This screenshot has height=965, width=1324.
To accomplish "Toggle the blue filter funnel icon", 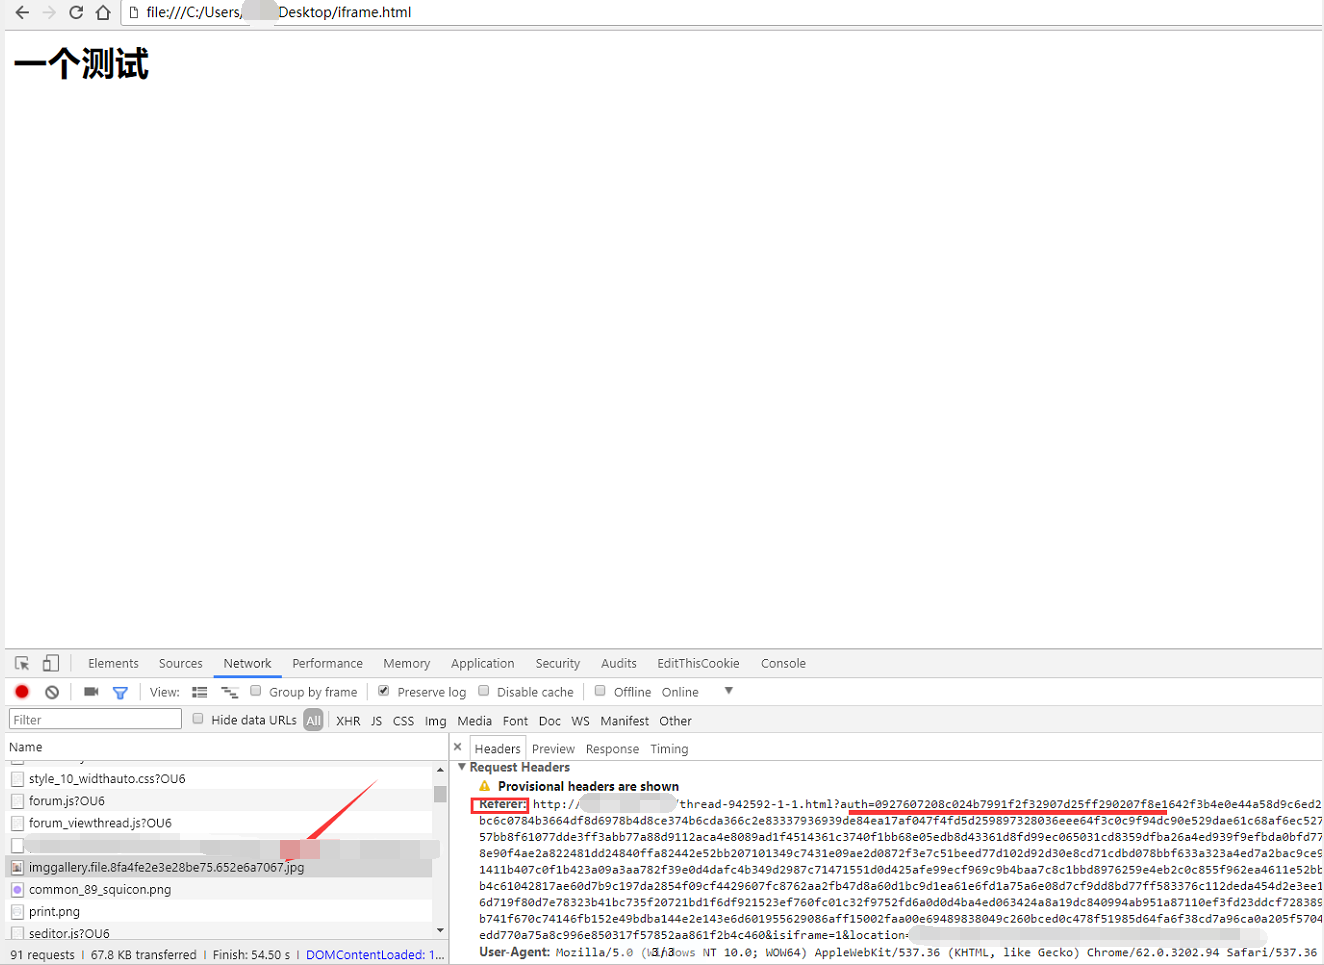I will click(x=120, y=692).
